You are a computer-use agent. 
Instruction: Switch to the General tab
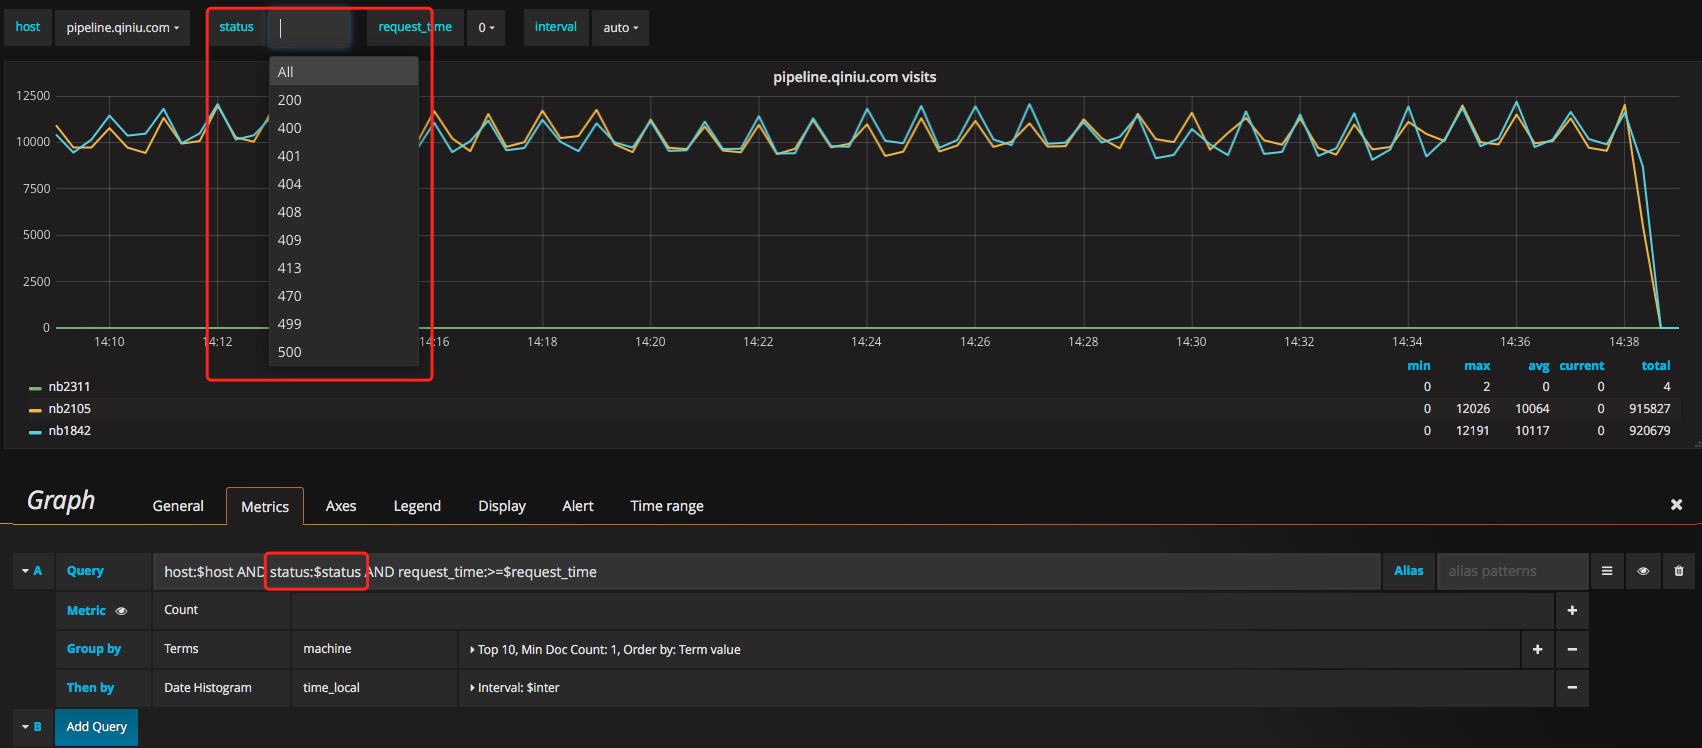pos(178,506)
